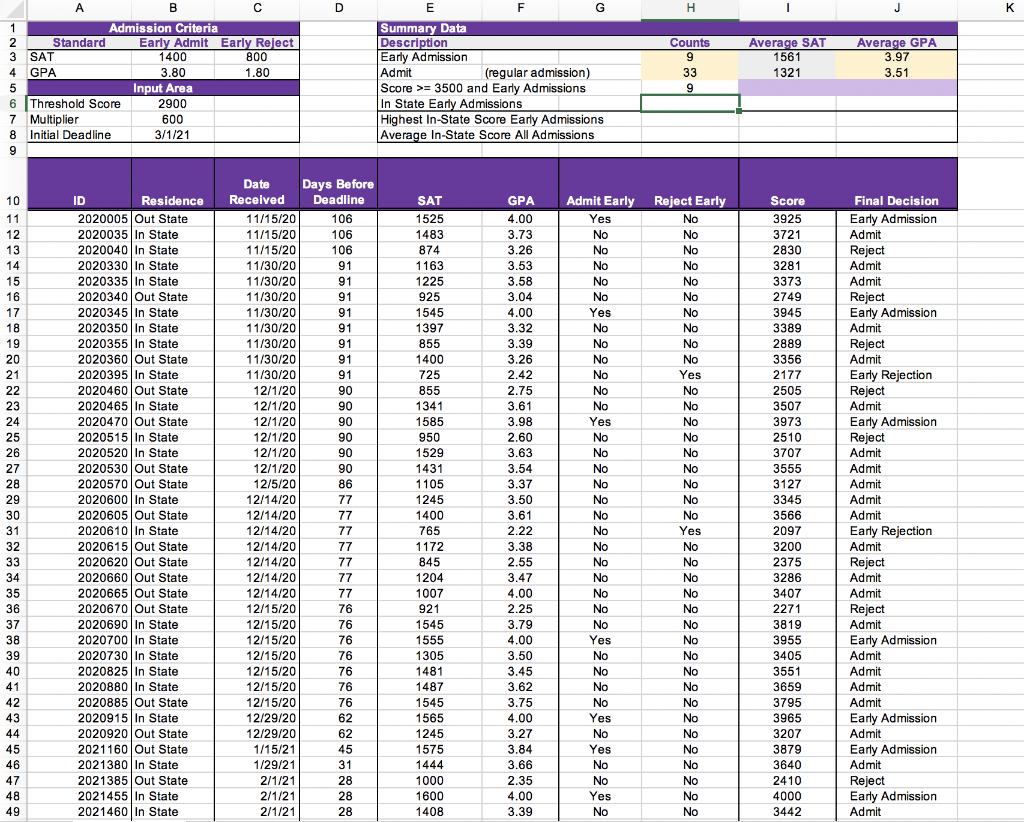1024x822 pixels.
Task: Select the Average In-State Score All Admissions label
Action: click(487, 135)
